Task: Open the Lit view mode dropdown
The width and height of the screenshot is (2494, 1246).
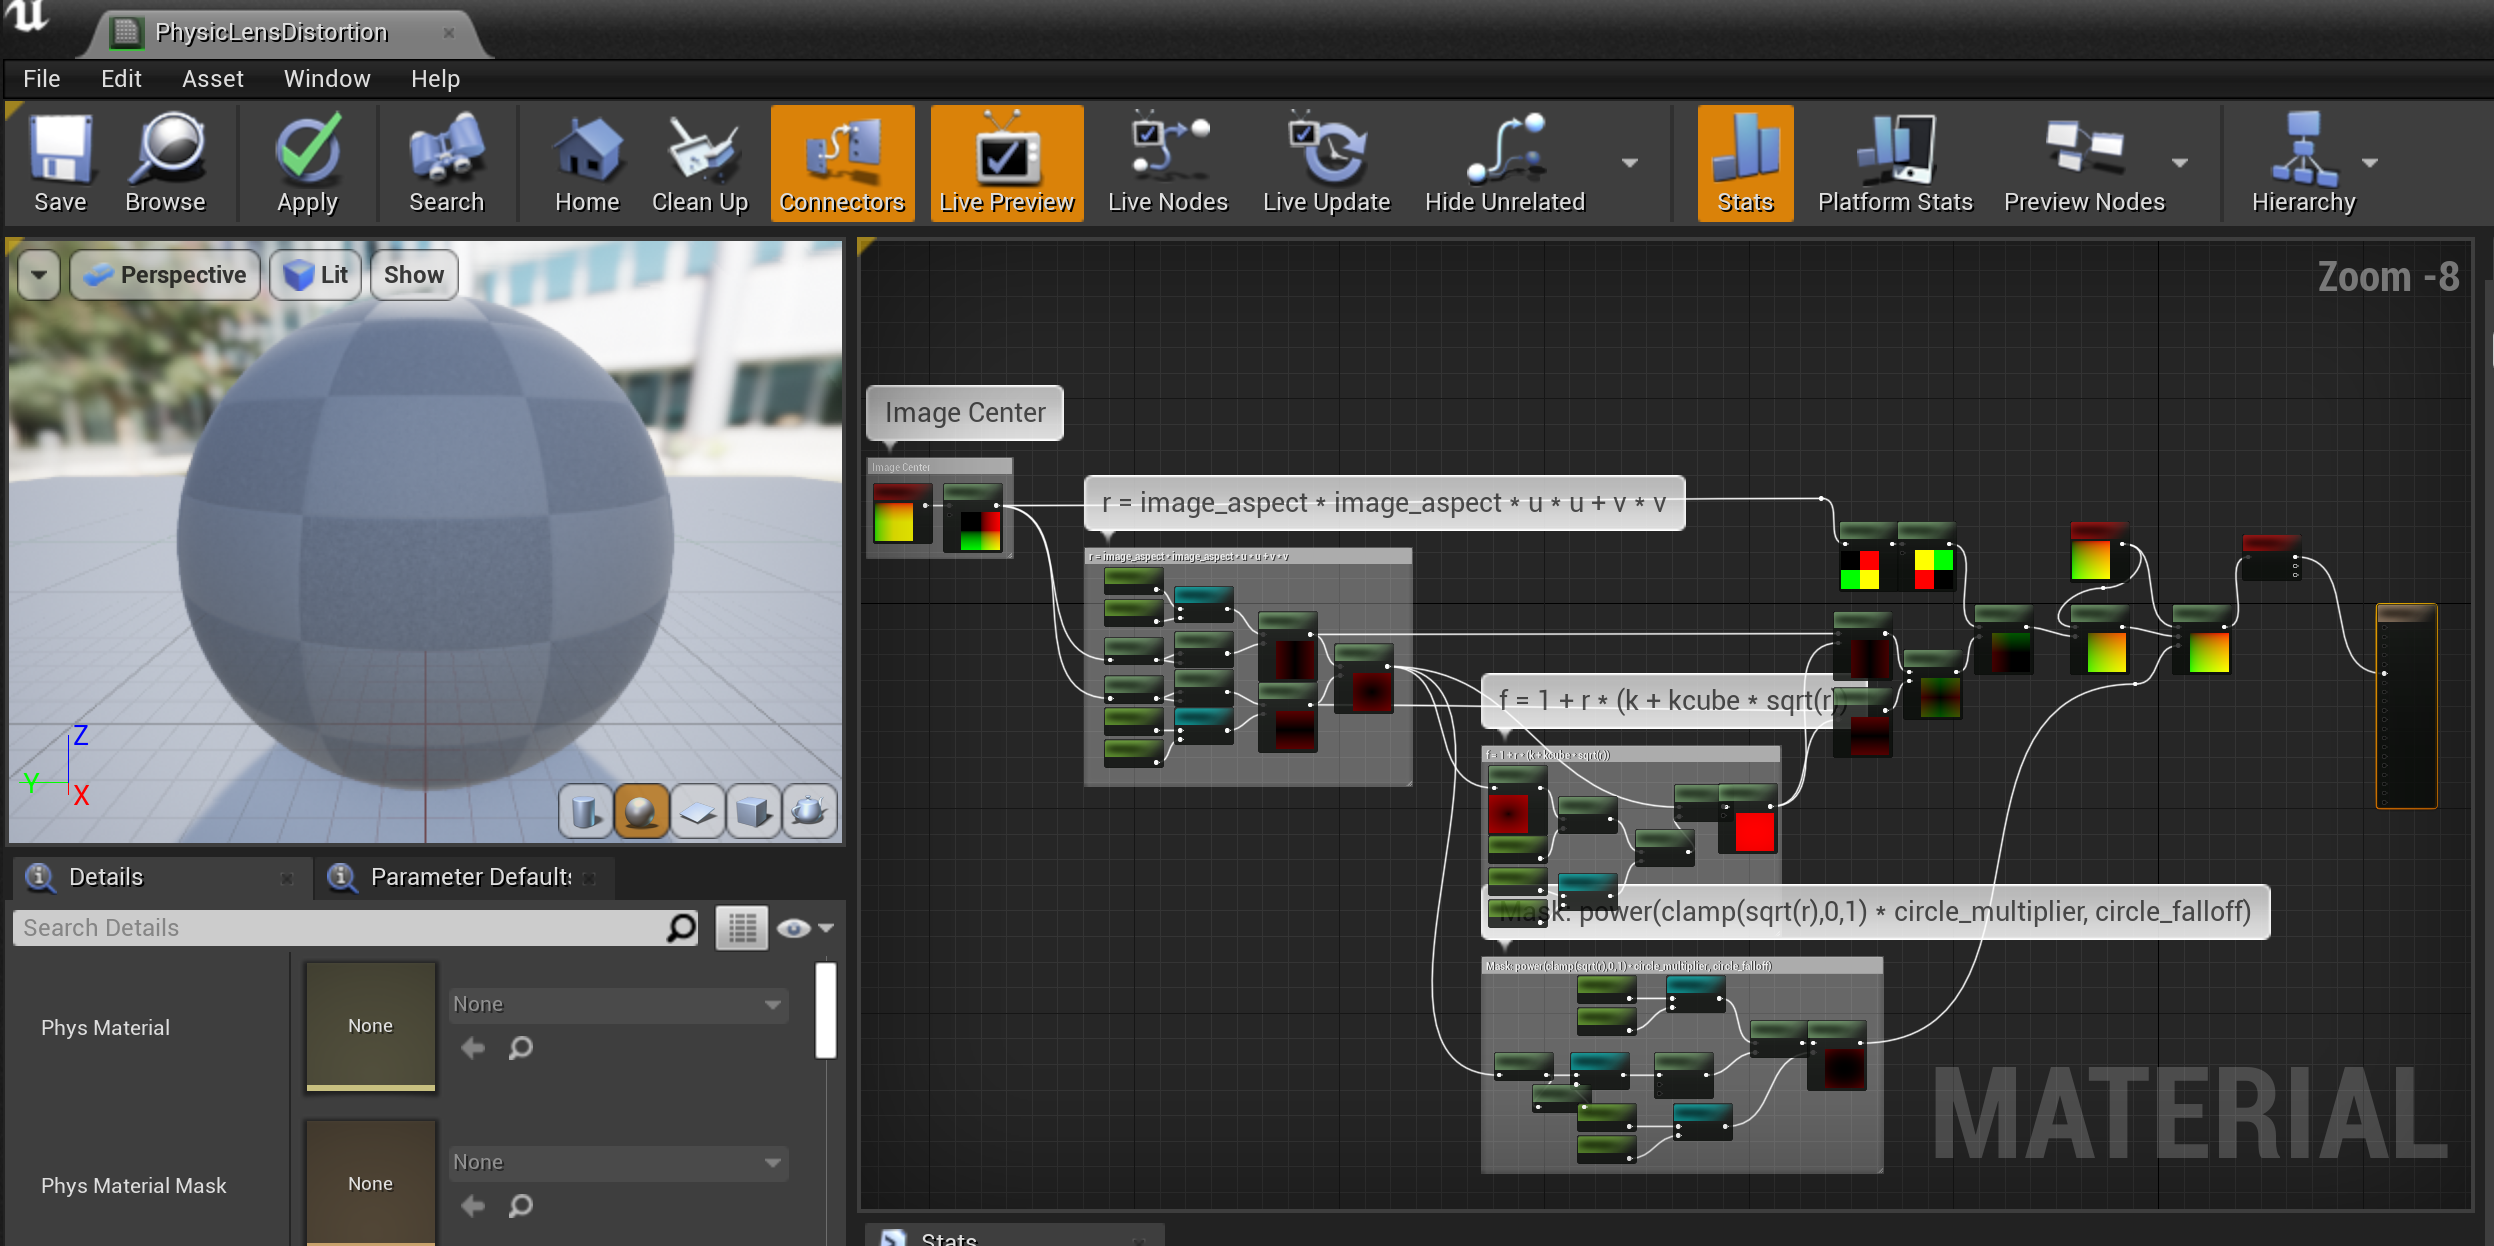Action: click(315, 274)
